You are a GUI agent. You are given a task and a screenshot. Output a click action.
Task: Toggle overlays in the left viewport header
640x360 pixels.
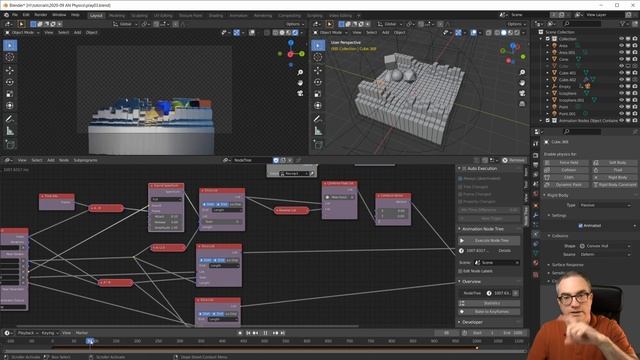(252, 33)
